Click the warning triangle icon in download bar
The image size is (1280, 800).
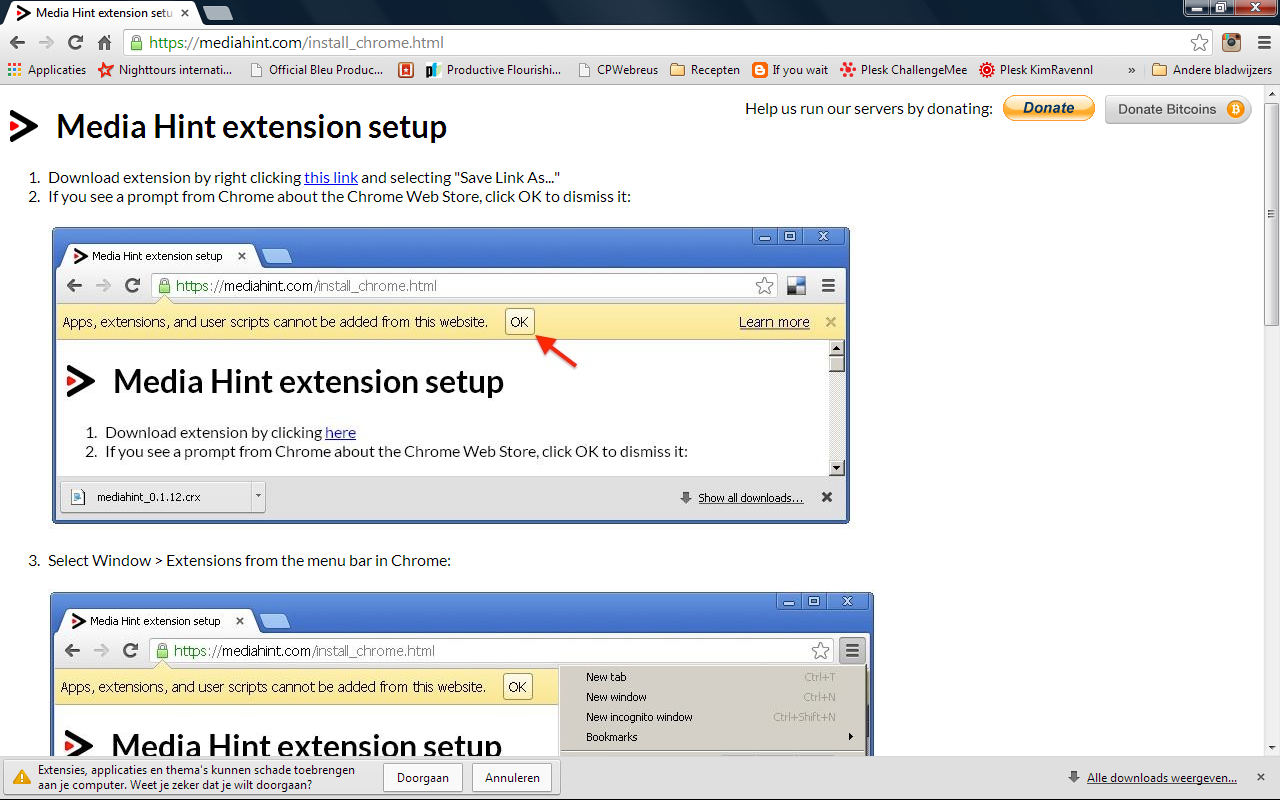[x=21, y=777]
